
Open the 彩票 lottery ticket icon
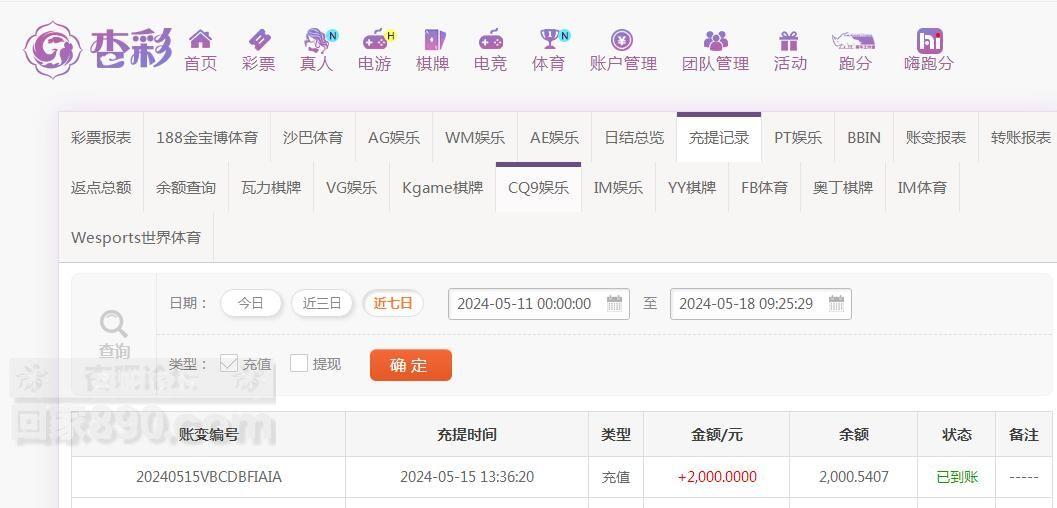click(259, 40)
